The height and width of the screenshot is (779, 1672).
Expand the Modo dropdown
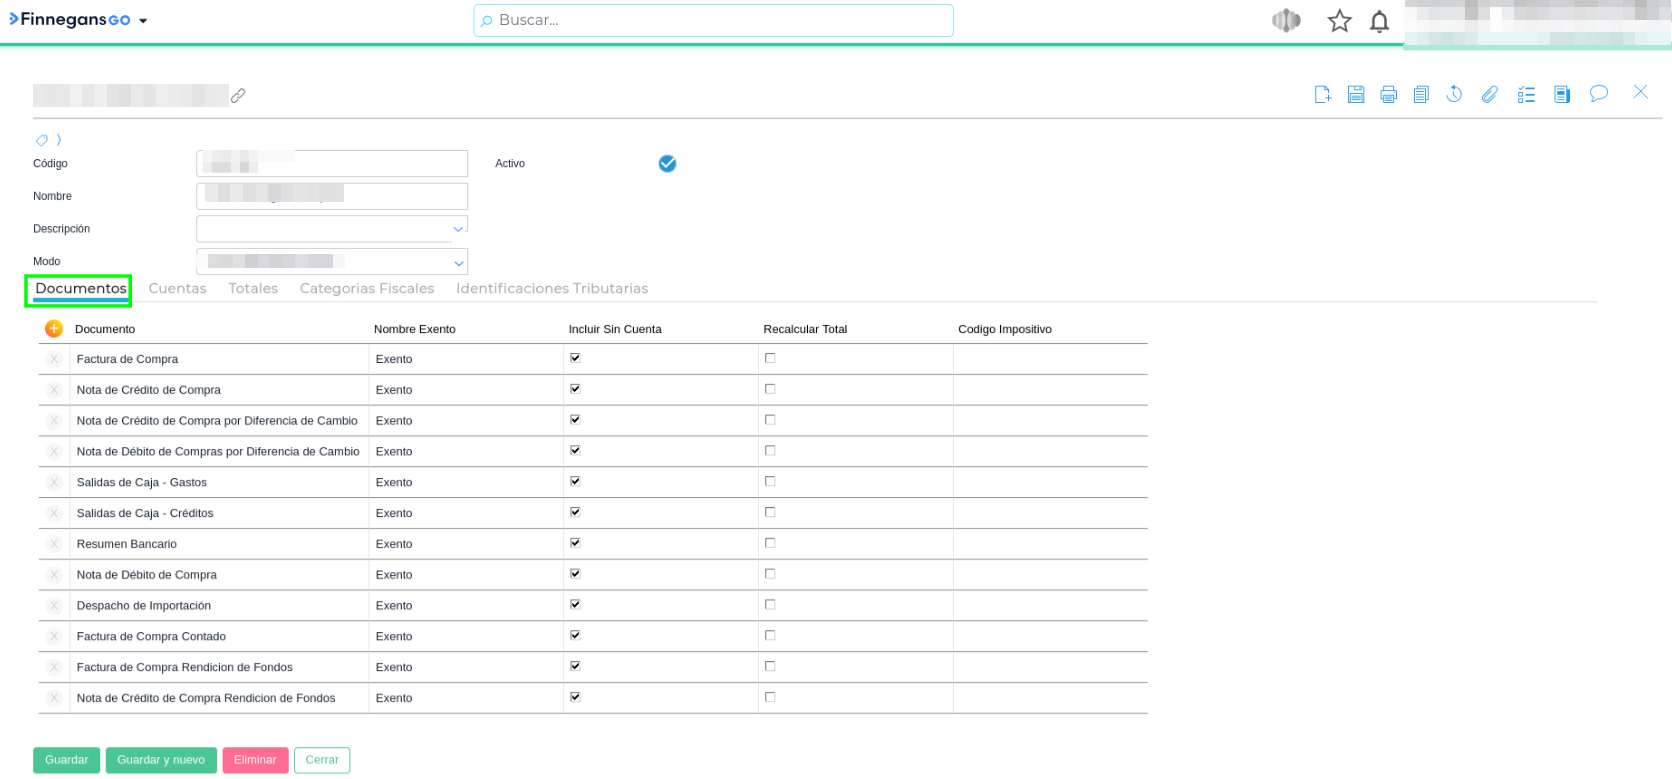pyautogui.click(x=458, y=263)
